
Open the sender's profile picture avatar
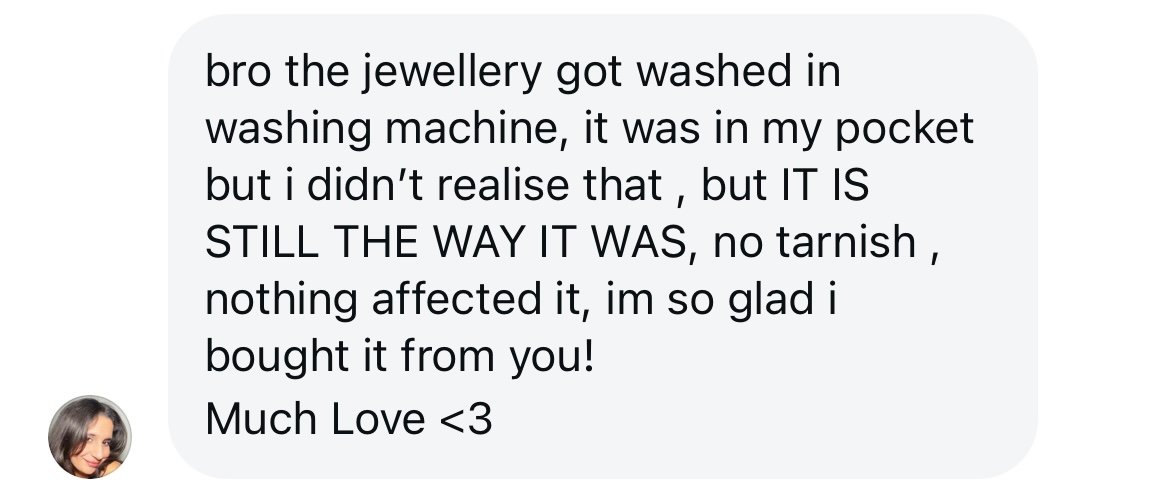(x=90, y=437)
